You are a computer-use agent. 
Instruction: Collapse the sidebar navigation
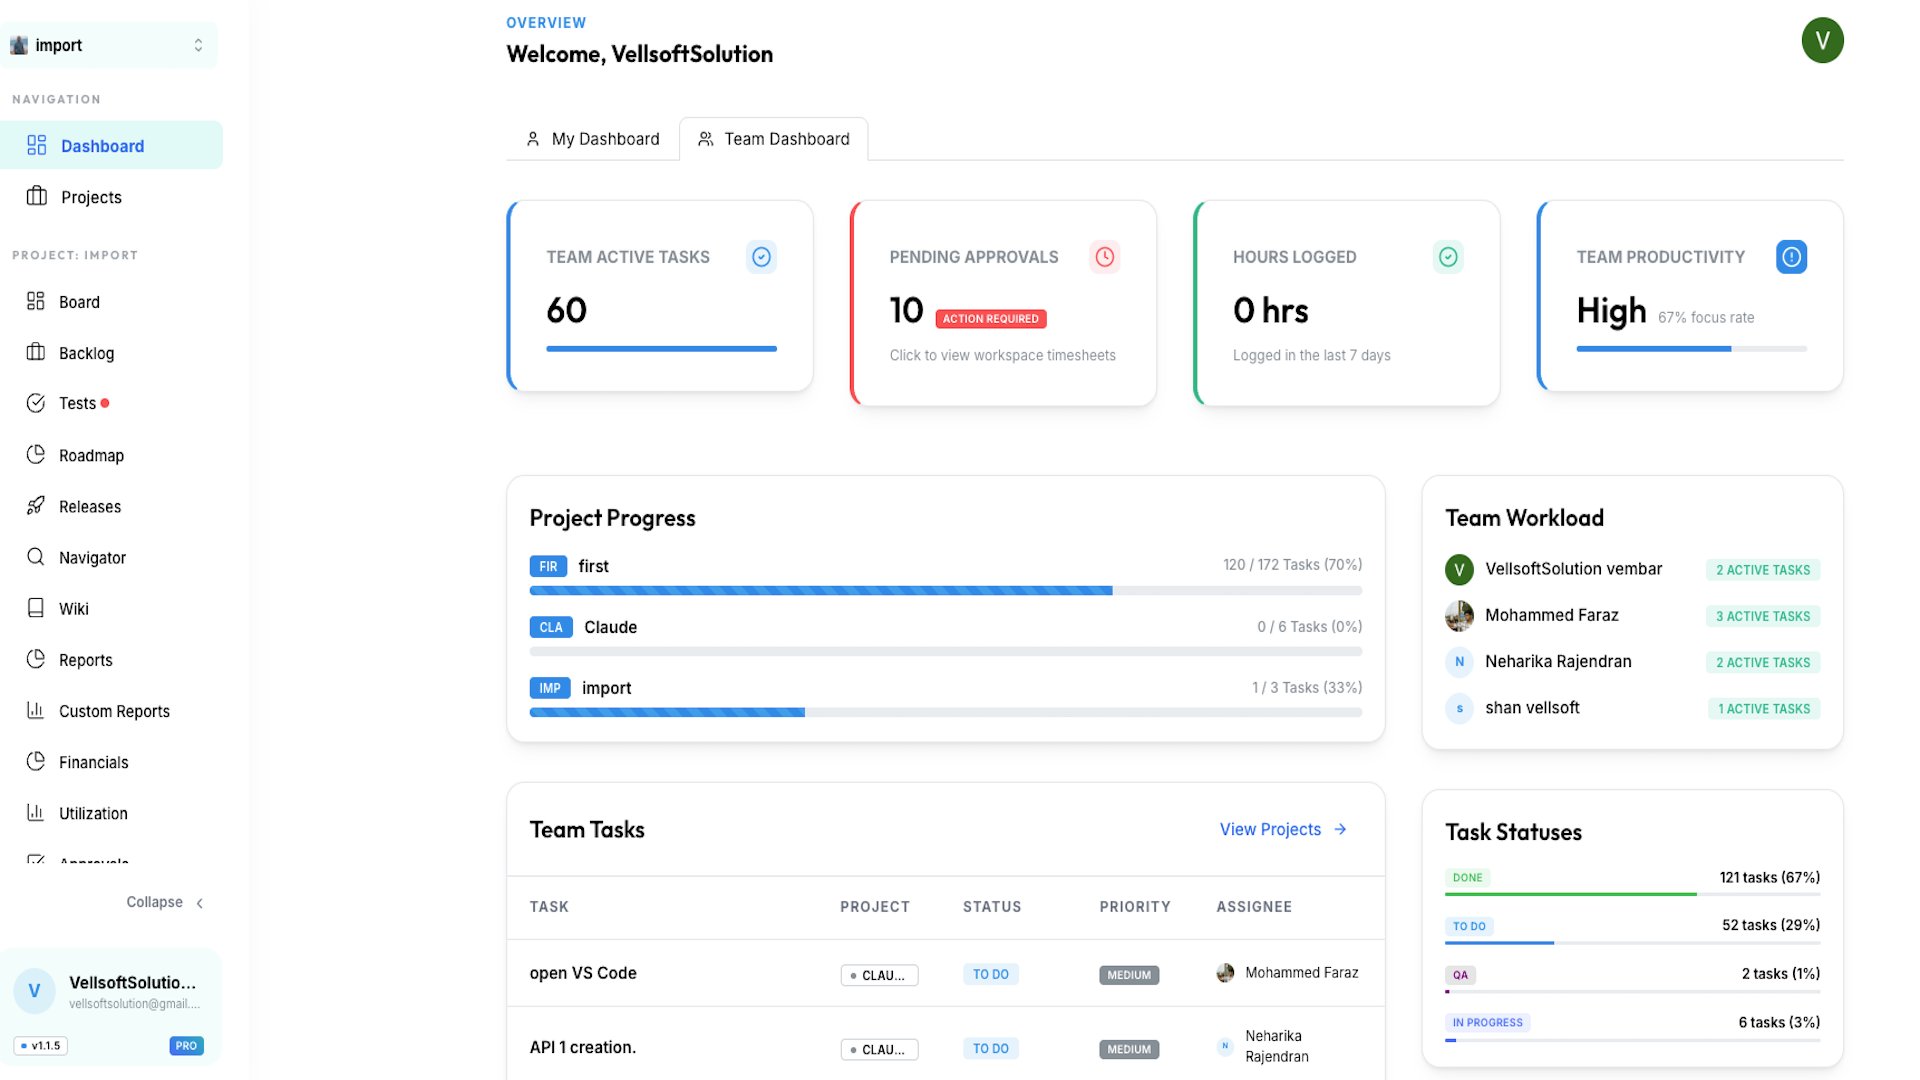click(165, 902)
